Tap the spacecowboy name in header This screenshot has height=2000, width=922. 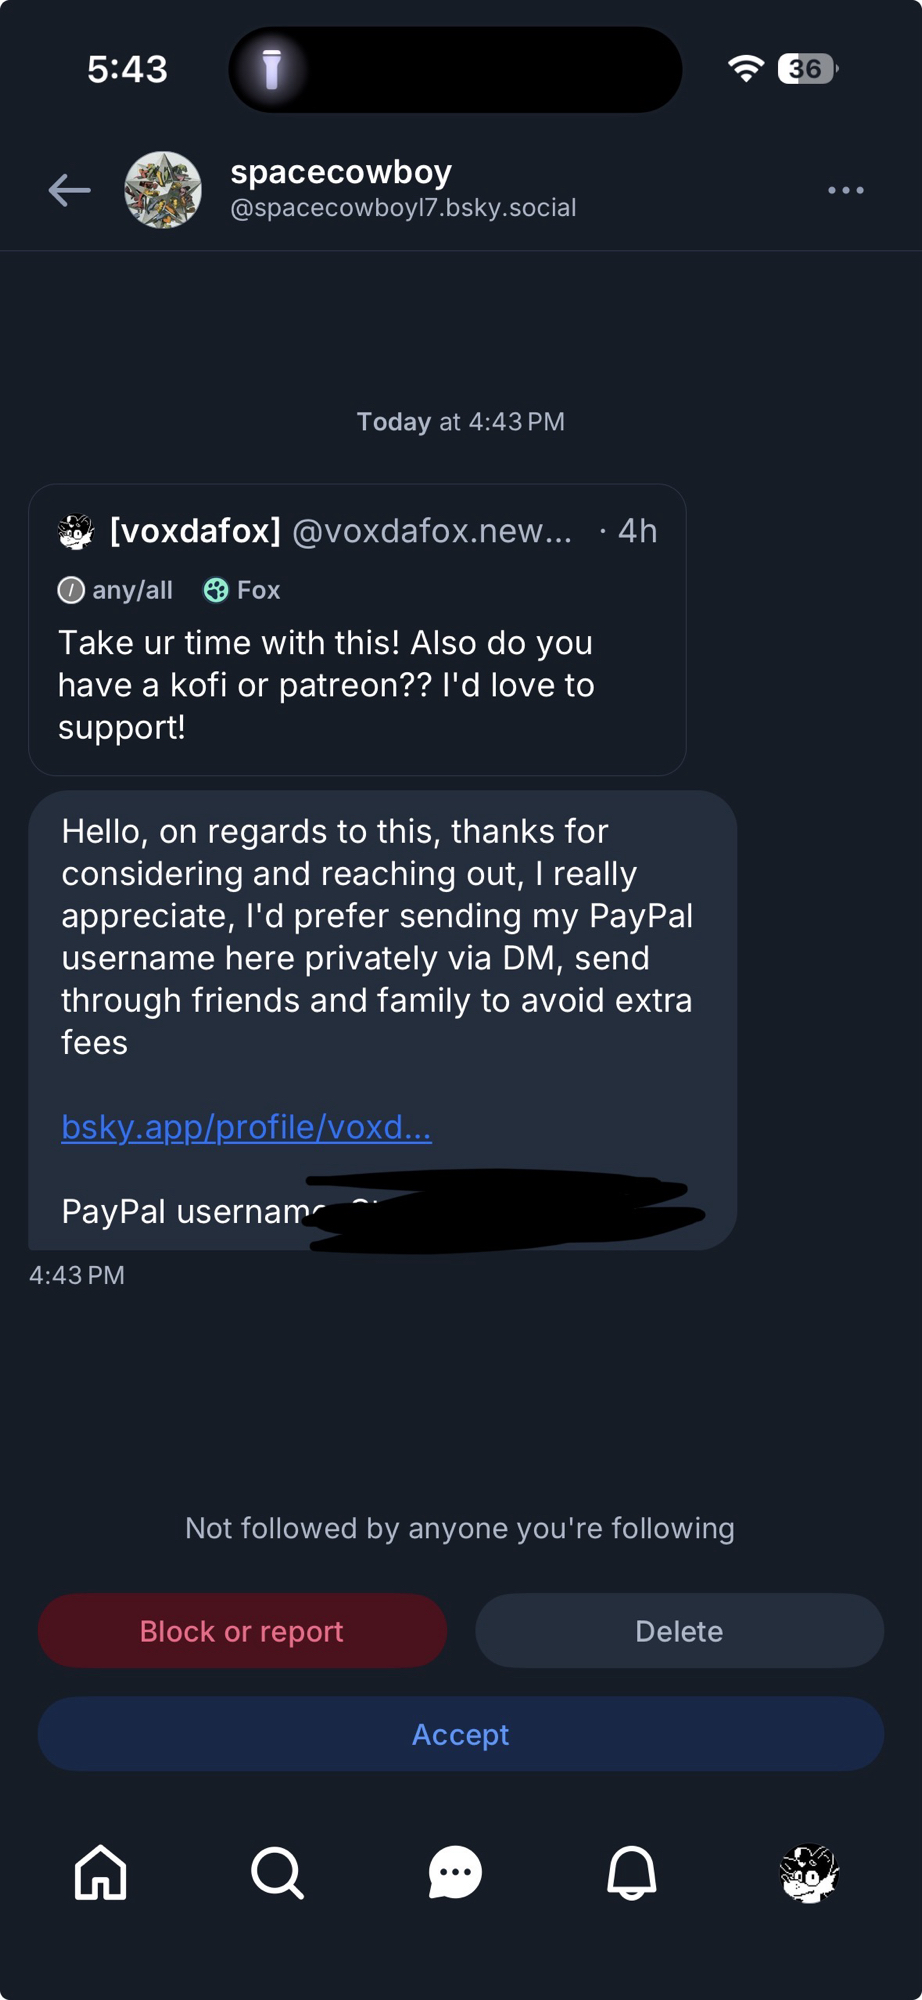coord(341,172)
